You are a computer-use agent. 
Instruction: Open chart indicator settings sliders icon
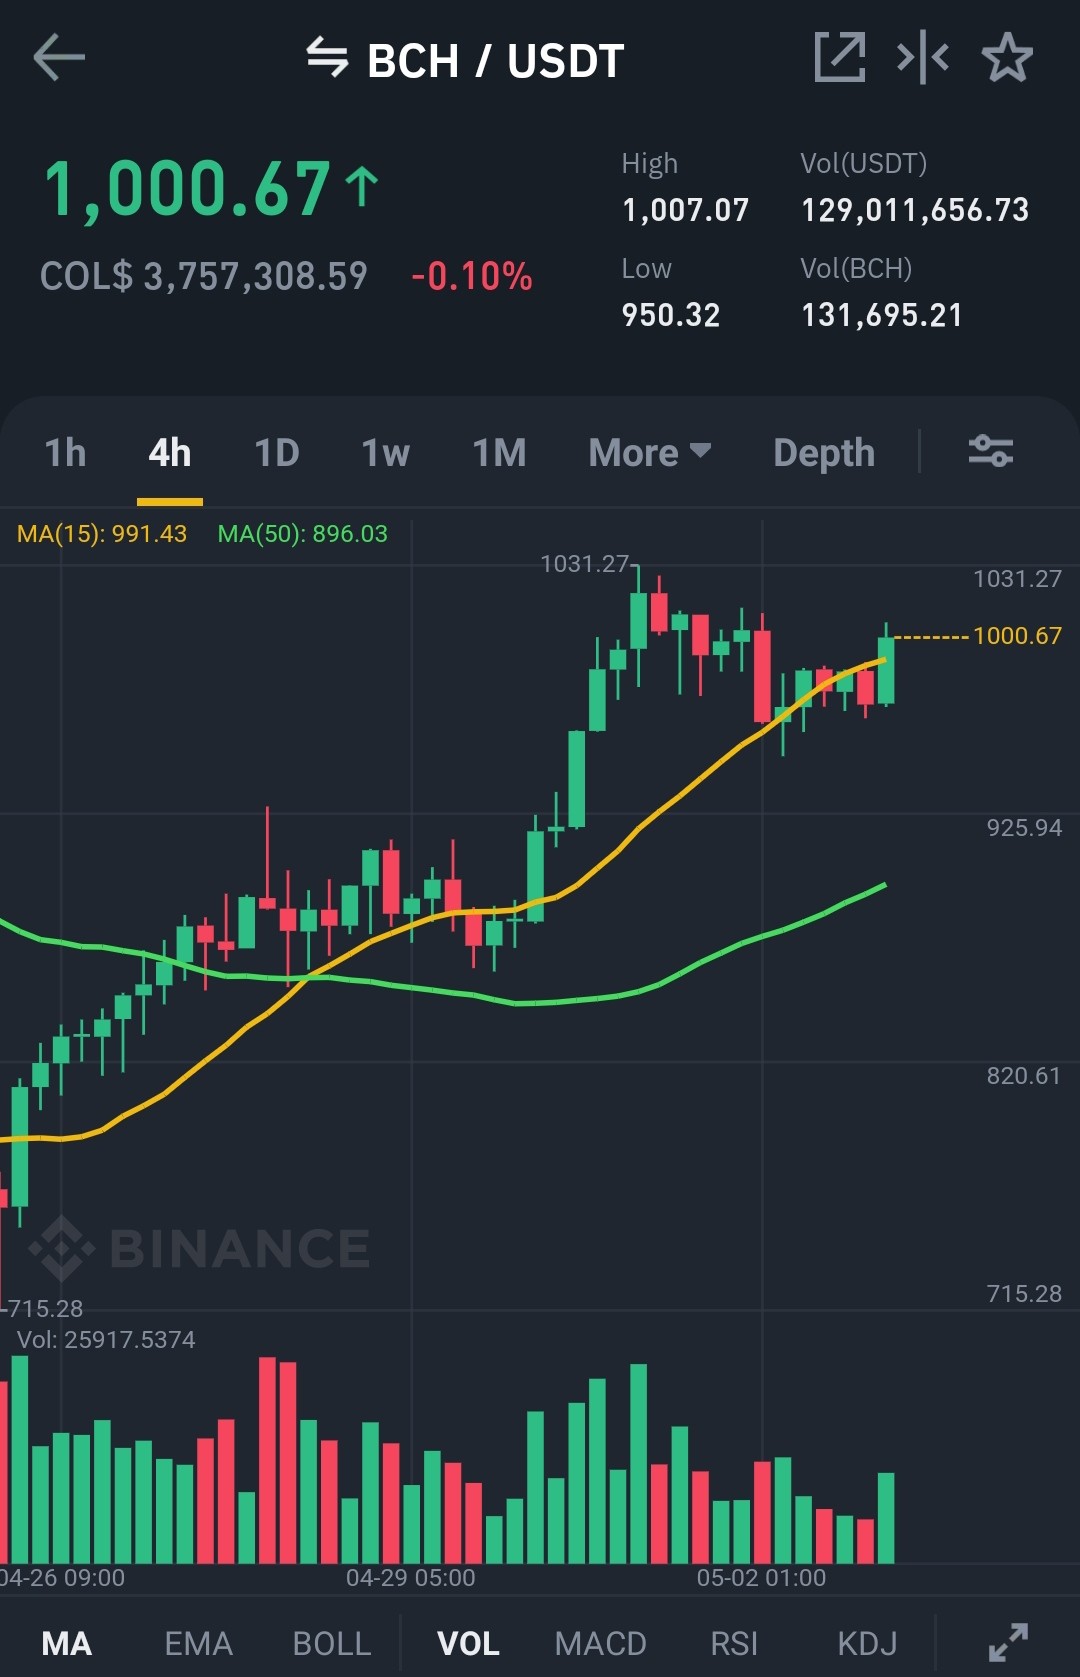click(x=991, y=451)
